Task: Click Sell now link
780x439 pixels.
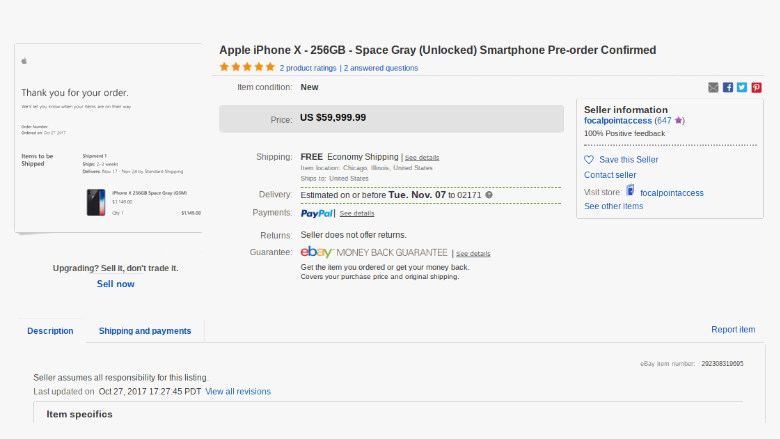Action: coord(115,284)
